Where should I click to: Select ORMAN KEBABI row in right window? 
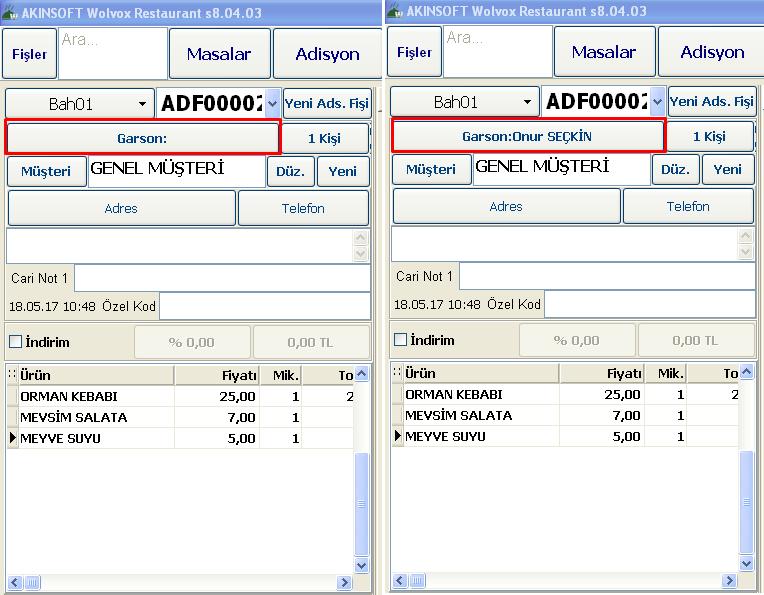pos(565,394)
